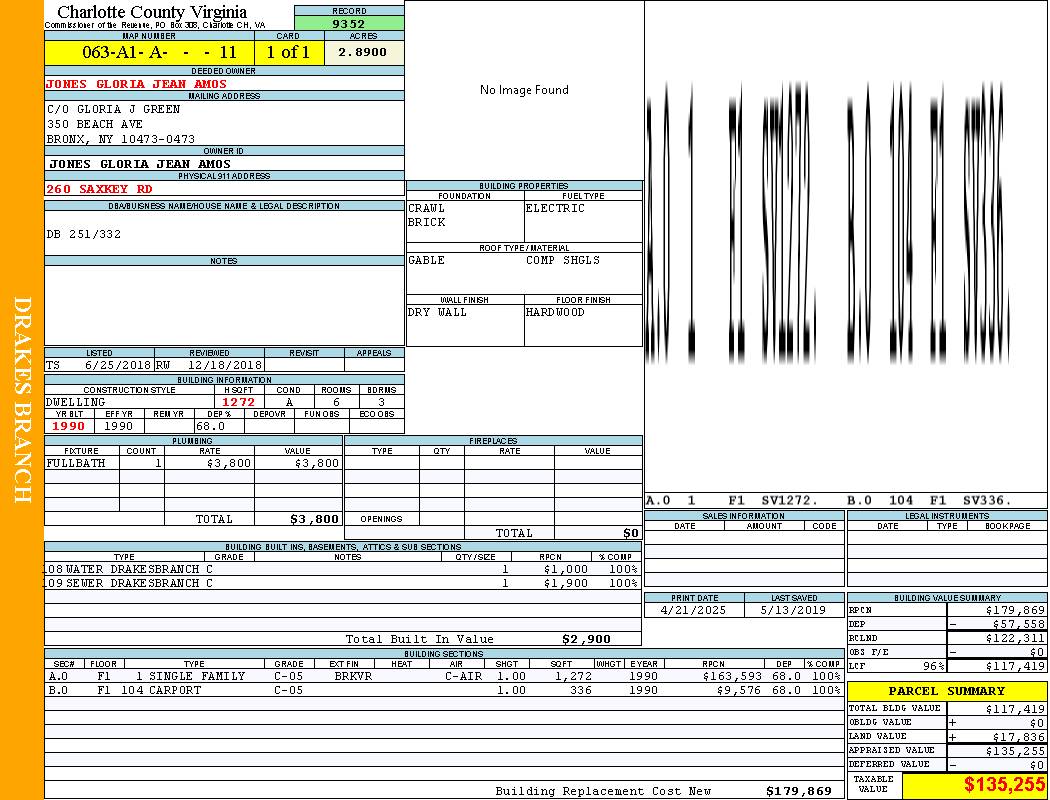This screenshot has width=1050, height=800.
Task: Select physical address 260 SAXKEY RD
Action: [99, 189]
